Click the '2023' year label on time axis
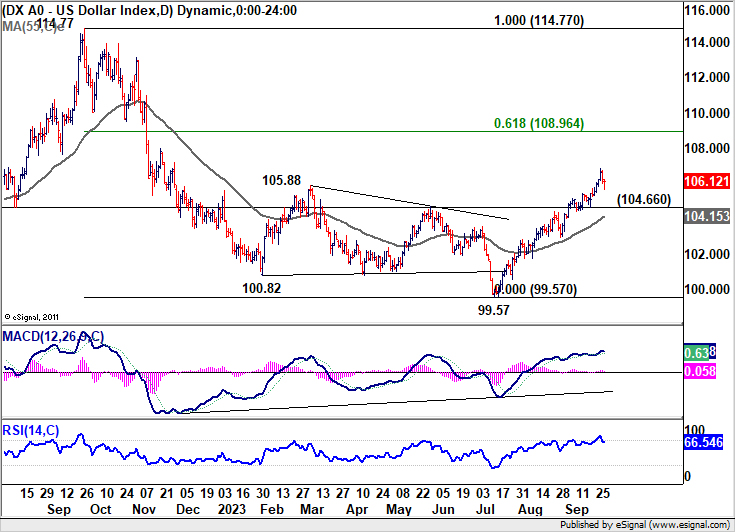Image resolution: width=735 pixels, height=532 pixels. [232, 509]
